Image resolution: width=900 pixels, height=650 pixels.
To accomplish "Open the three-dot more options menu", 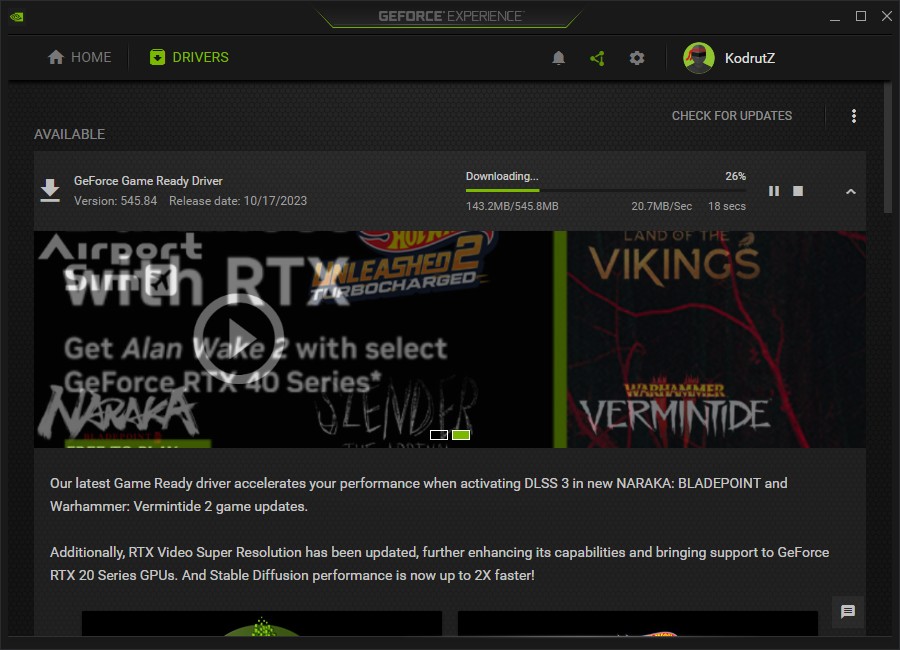I will [x=854, y=116].
